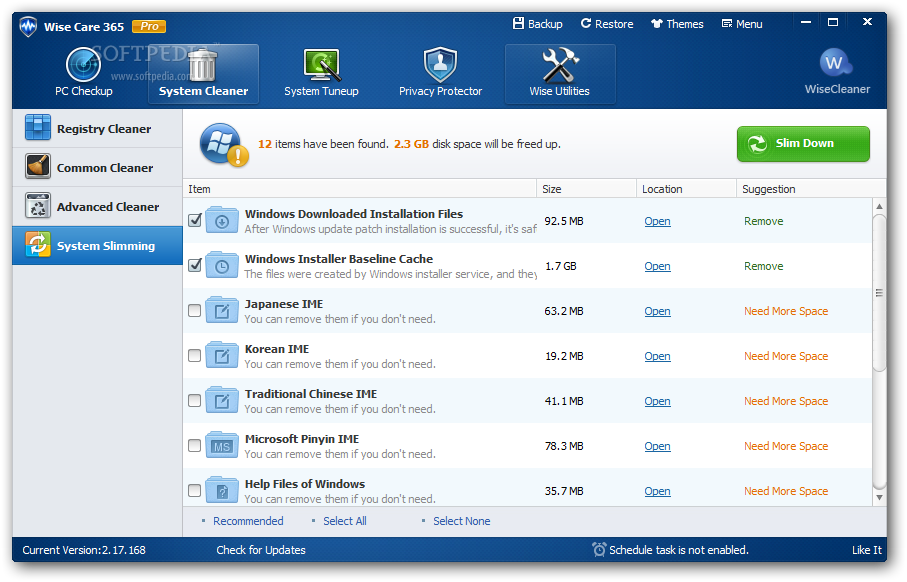907x582 pixels.
Task: Click the Restore label in the title bar
Action: point(614,24)
